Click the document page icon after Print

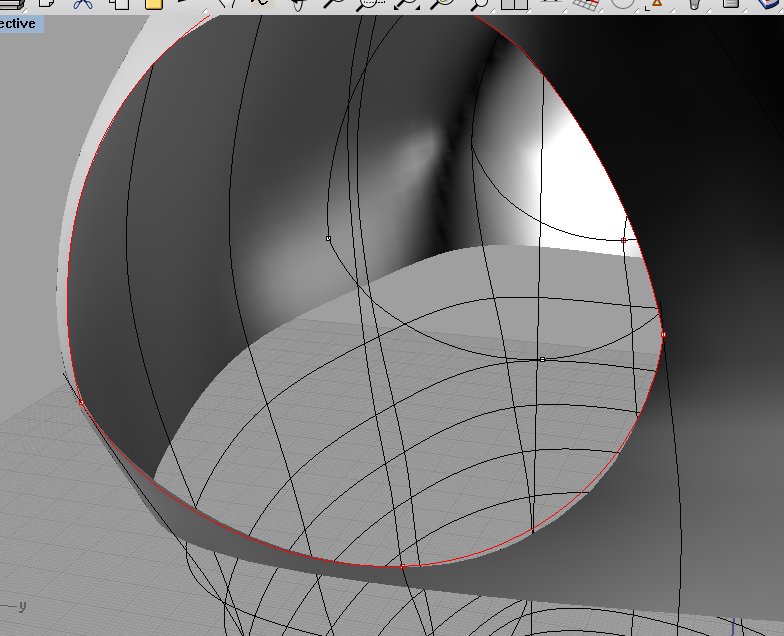[x=46, y=4]
